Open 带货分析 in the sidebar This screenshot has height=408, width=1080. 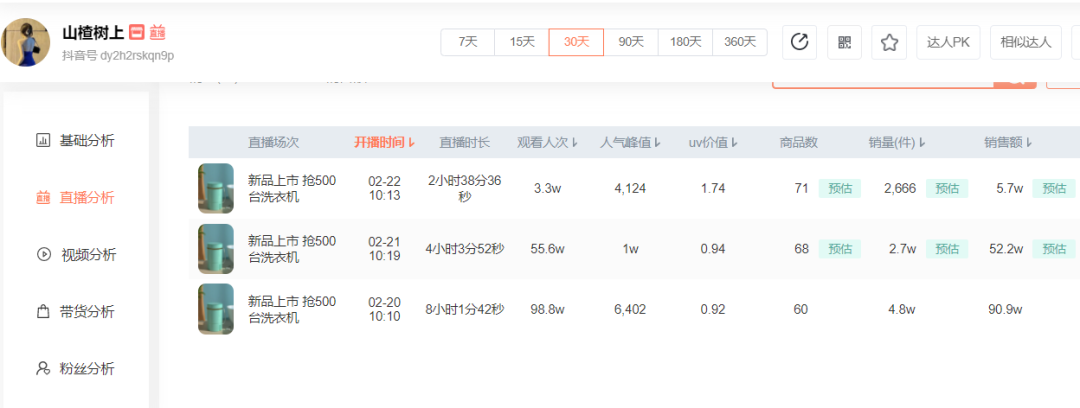76,312
